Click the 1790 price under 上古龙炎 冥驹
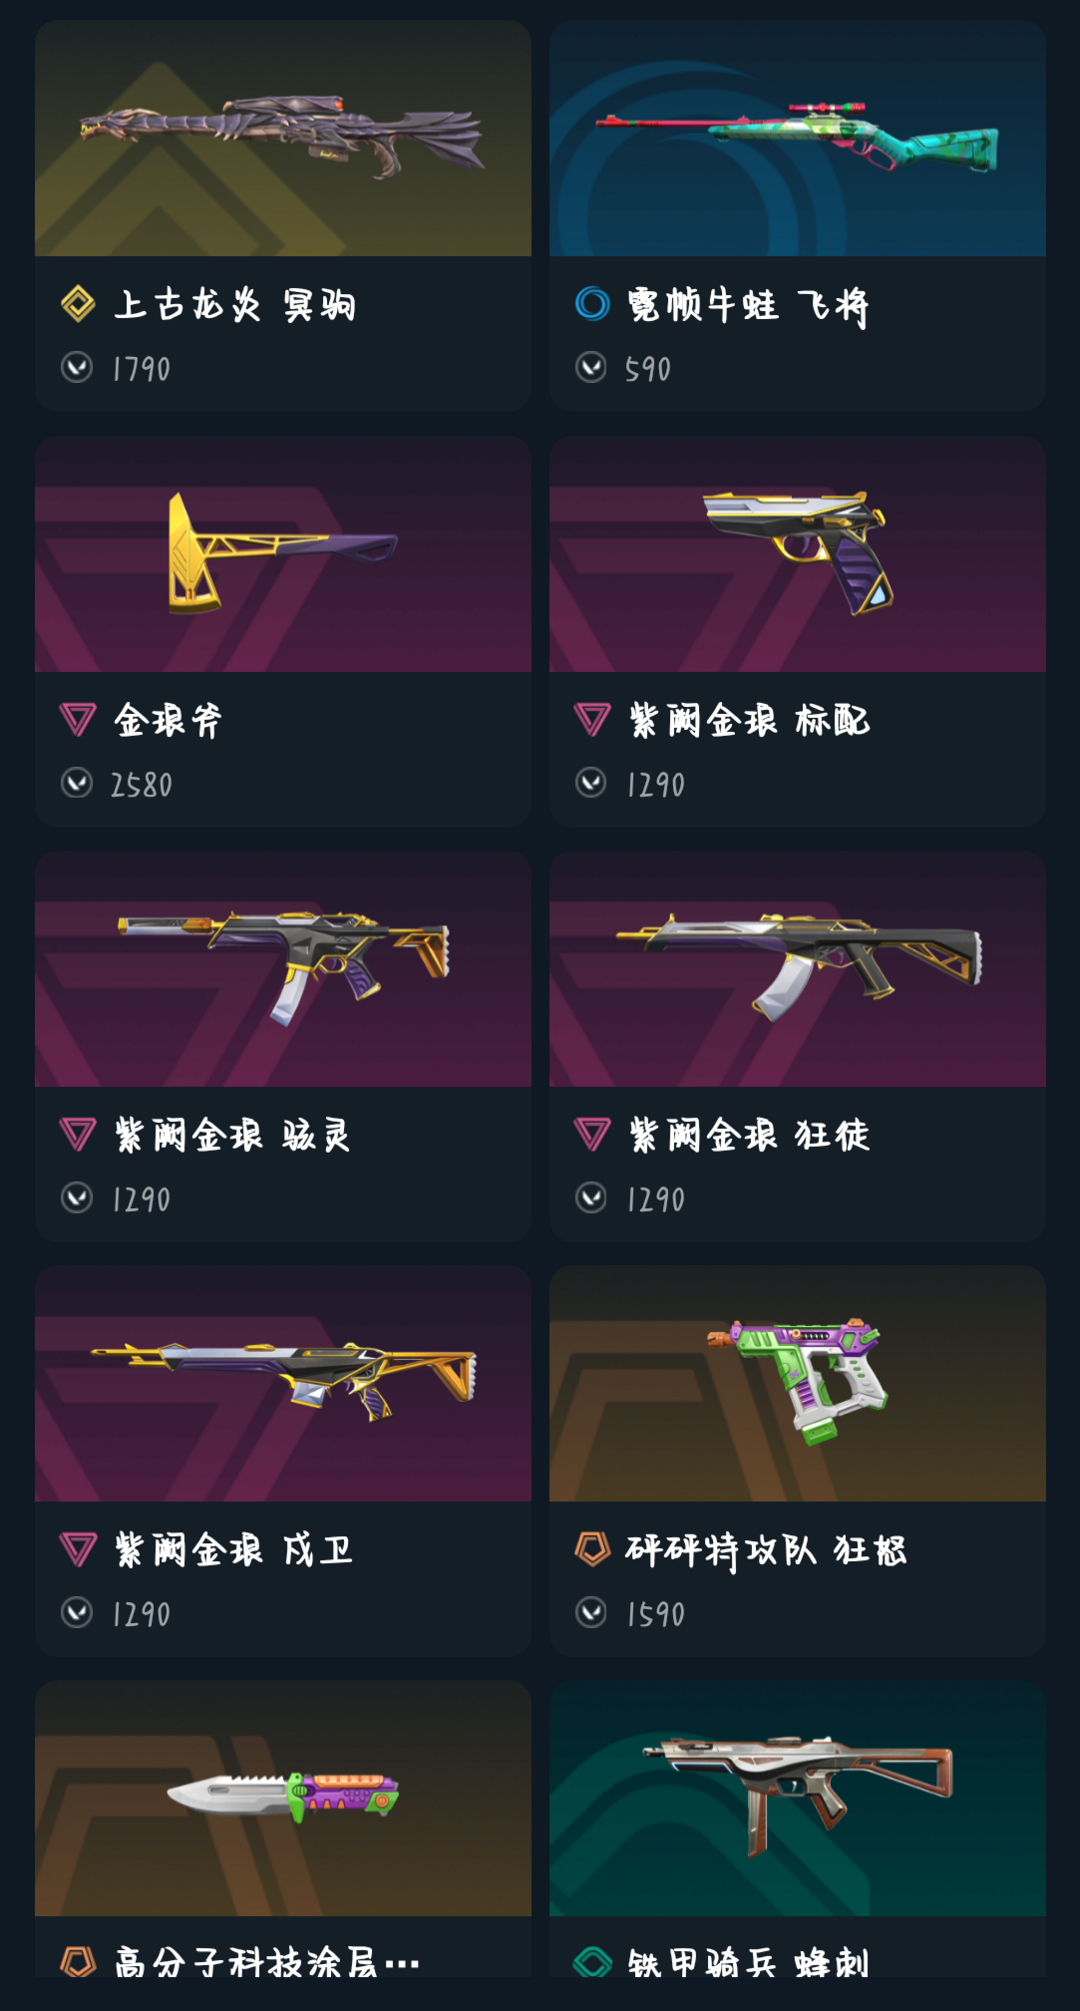Image resolution: width=1080 pixels, height=2011 pixels. [141, 369]
